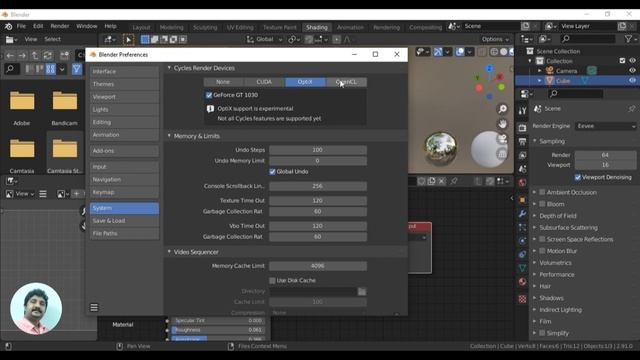Open the Modifier wrench properties tab
Viewport: 640px width, 360px height.
tap(522, 213)
